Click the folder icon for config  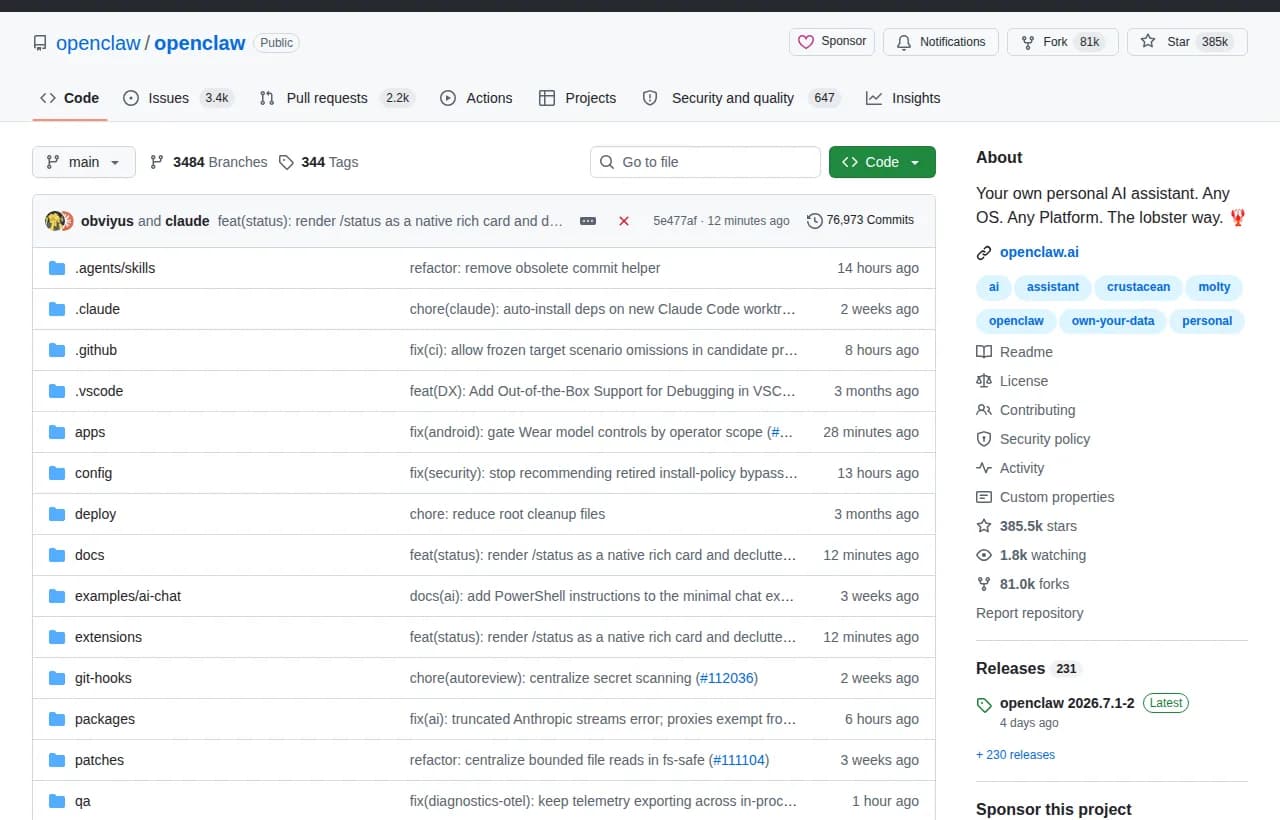pos(57,473)
